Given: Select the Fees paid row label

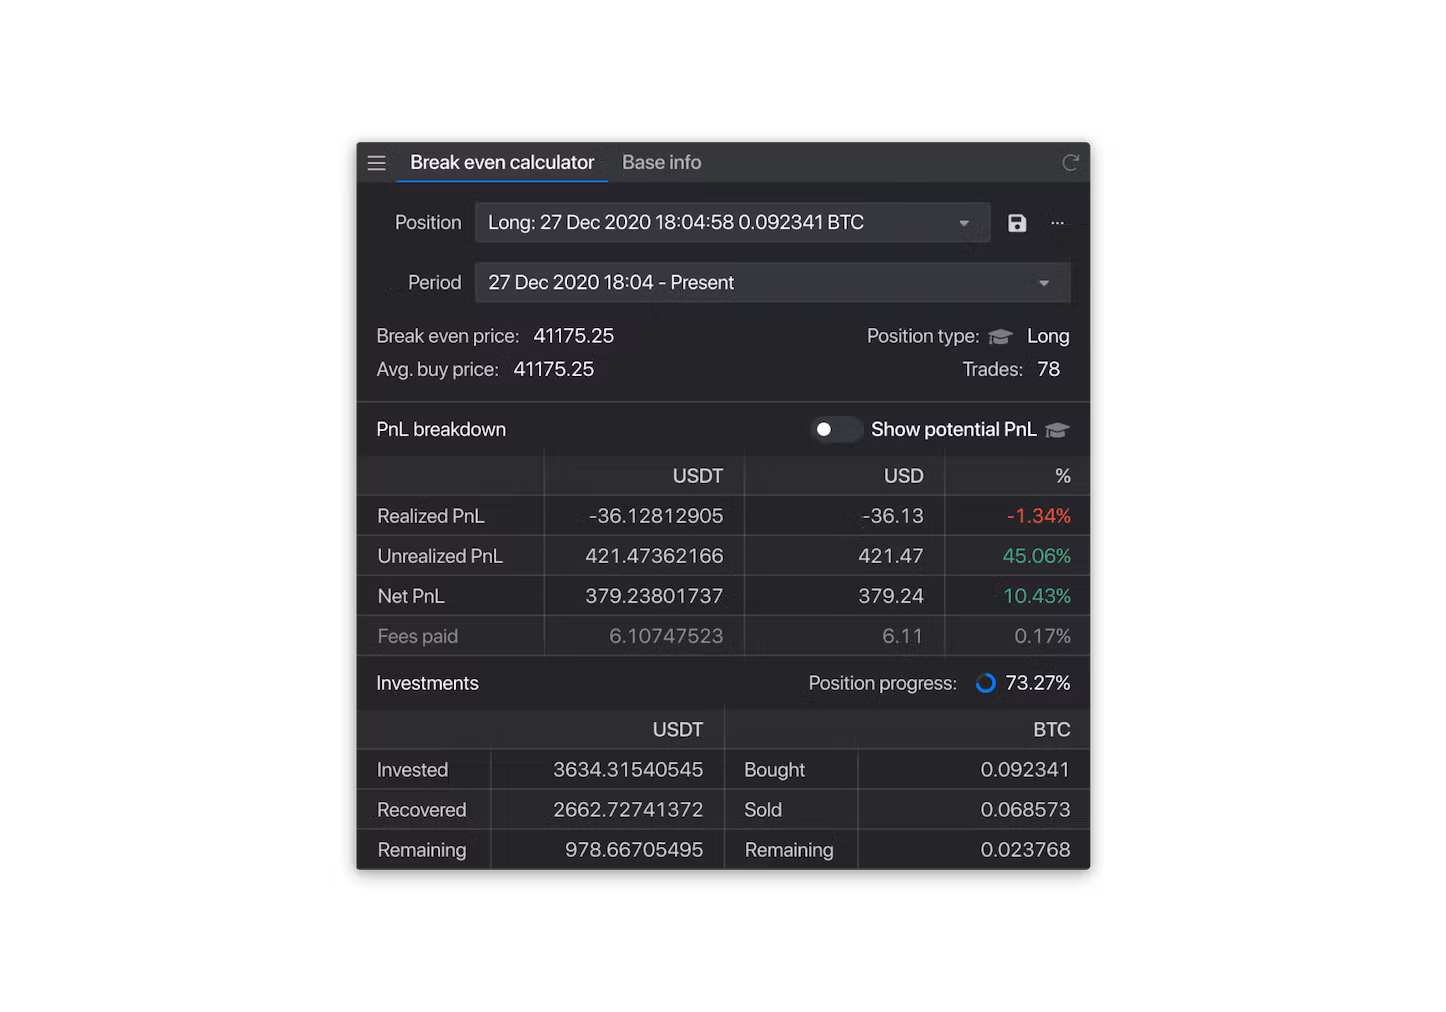Looking at the screenshot, I should click(x=417, y=636).
